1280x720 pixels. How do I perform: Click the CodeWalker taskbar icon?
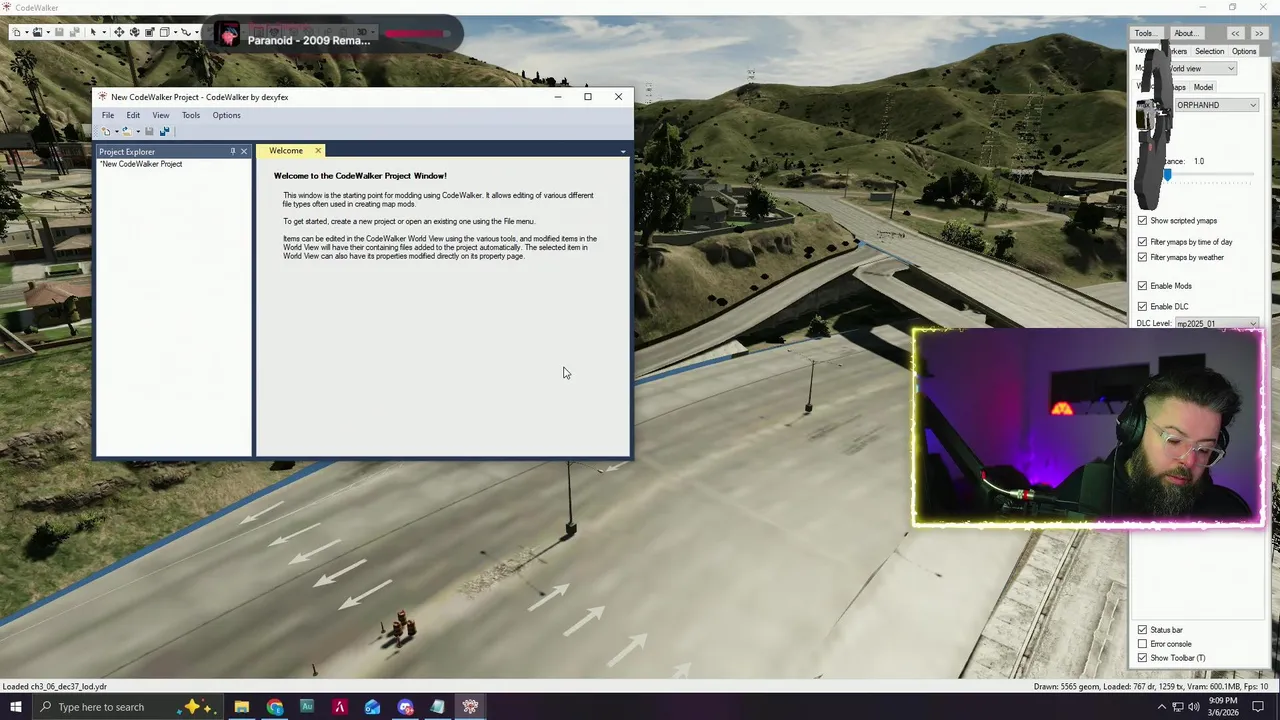coord(470,707)
